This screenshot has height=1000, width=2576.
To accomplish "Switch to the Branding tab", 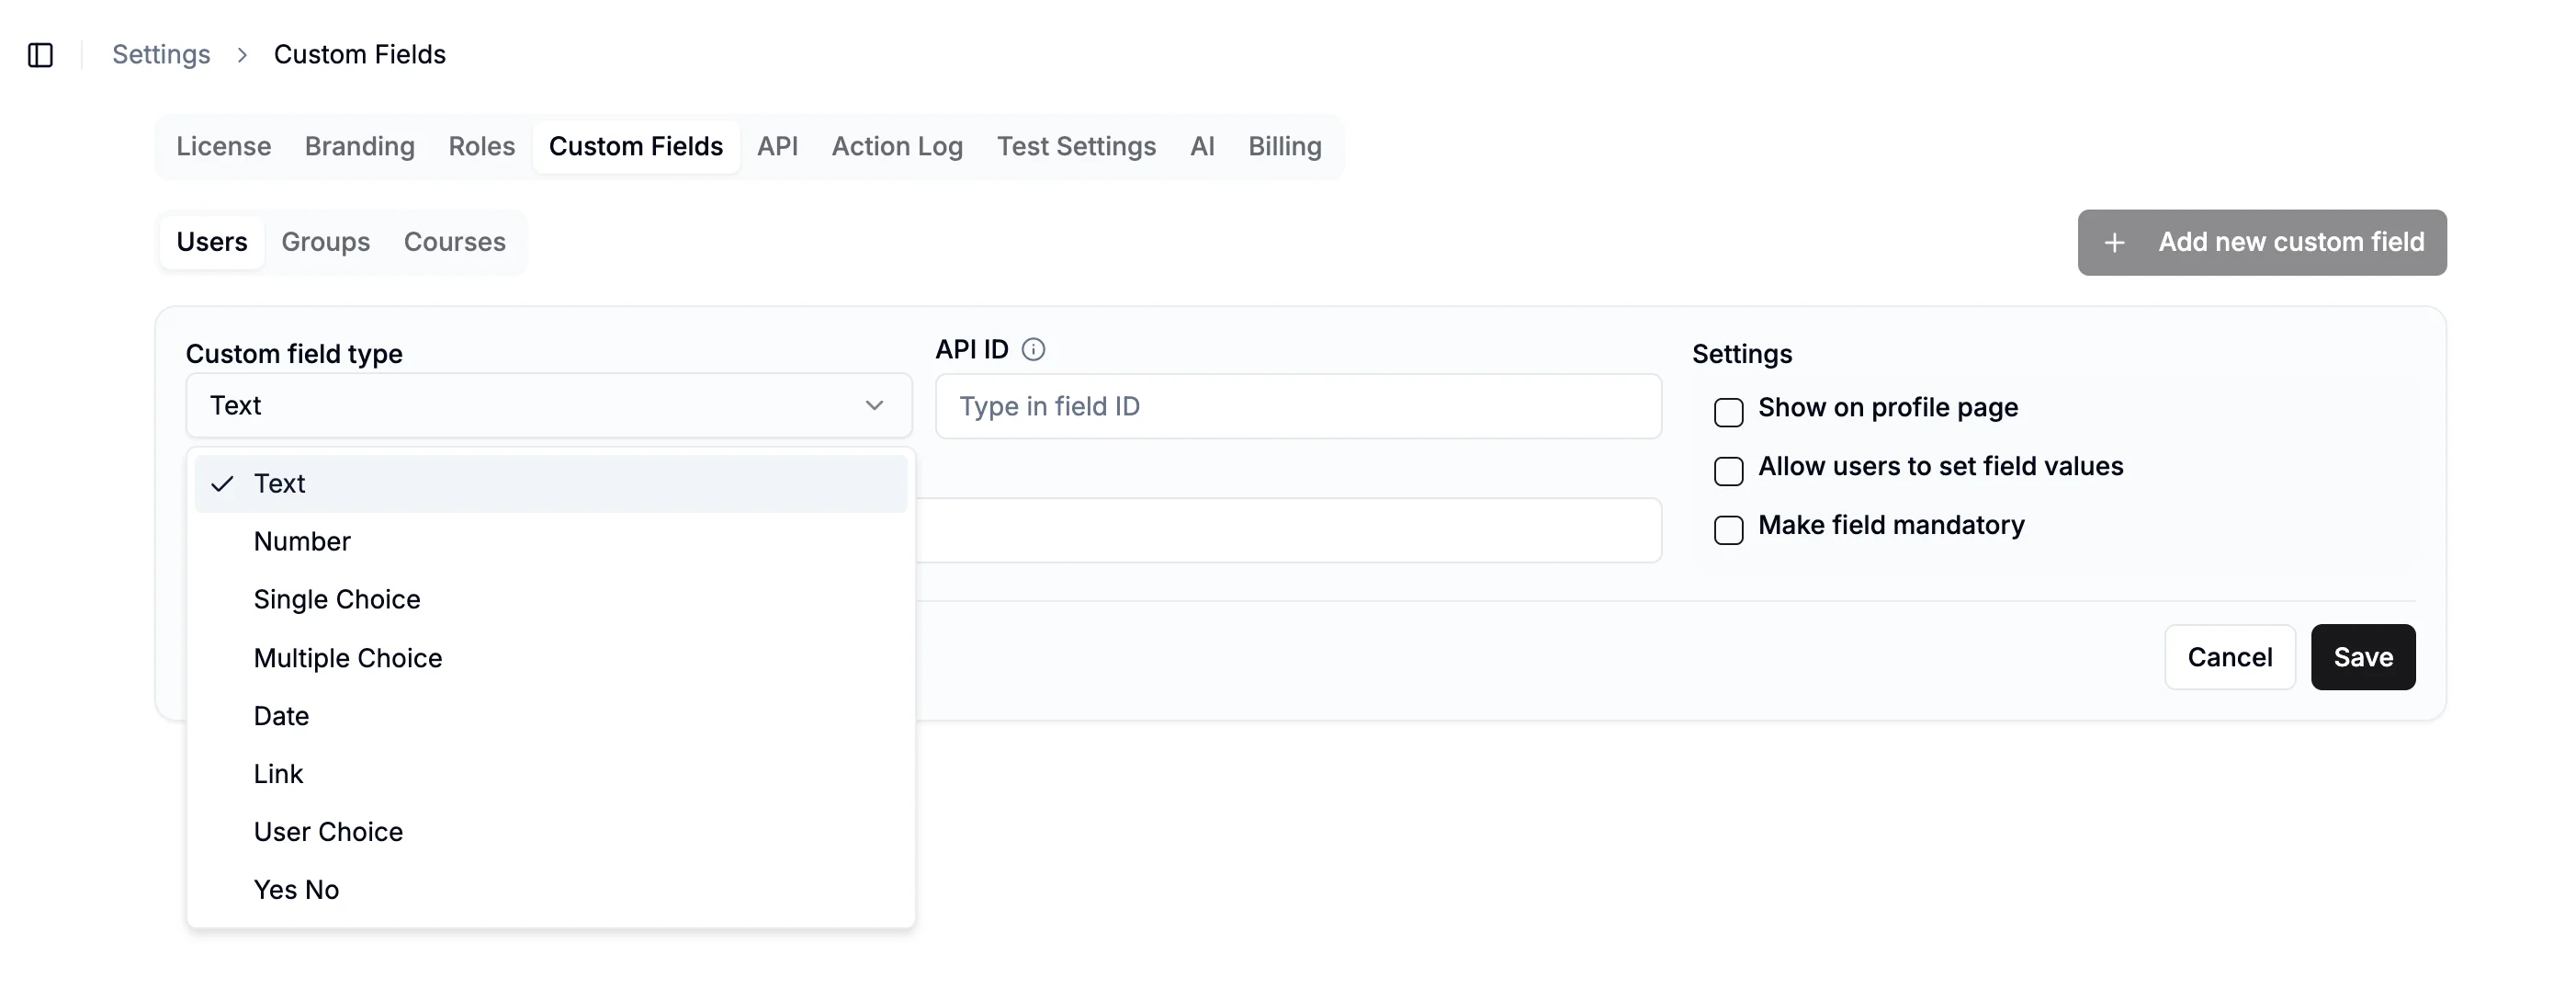I will coord(359,146).
